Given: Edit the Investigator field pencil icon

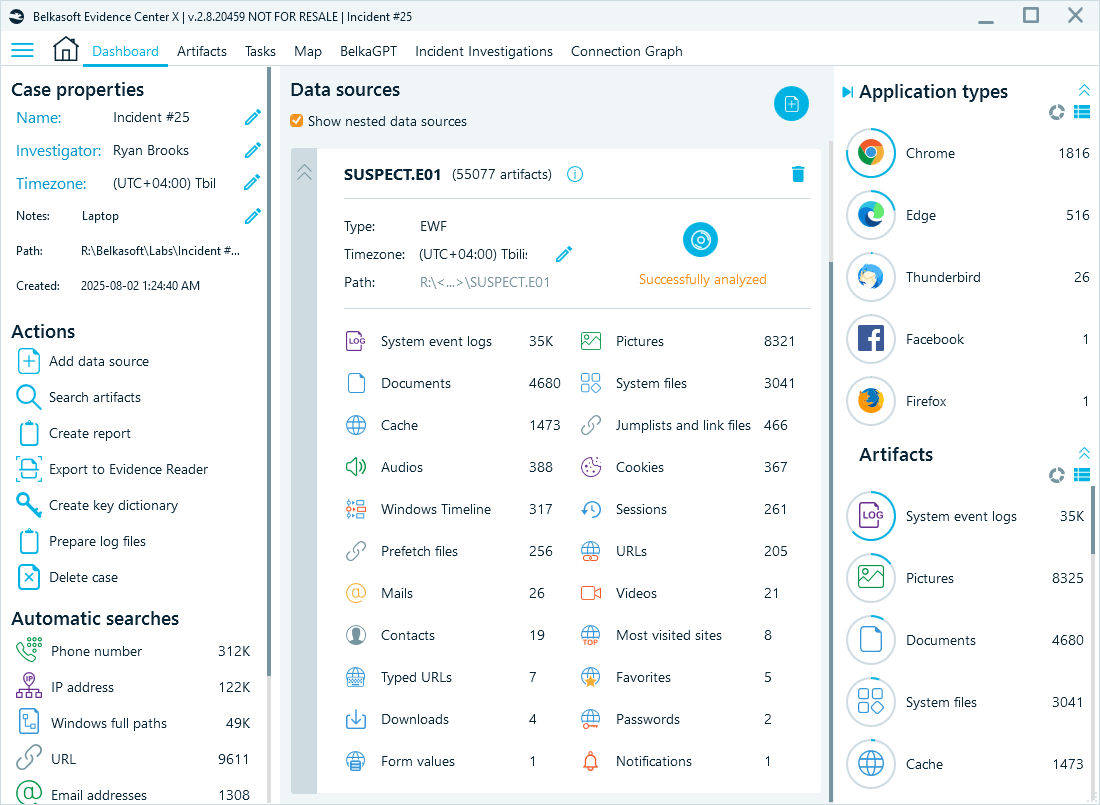Looking at the screenshot, I should tap(253, 150).
